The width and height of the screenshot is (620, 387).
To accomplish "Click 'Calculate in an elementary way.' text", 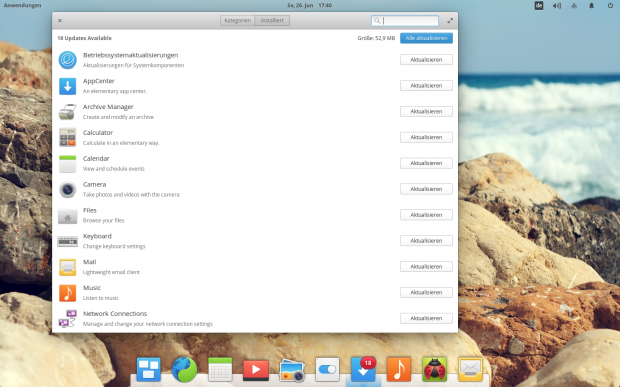I will click(x=121, y=143).
